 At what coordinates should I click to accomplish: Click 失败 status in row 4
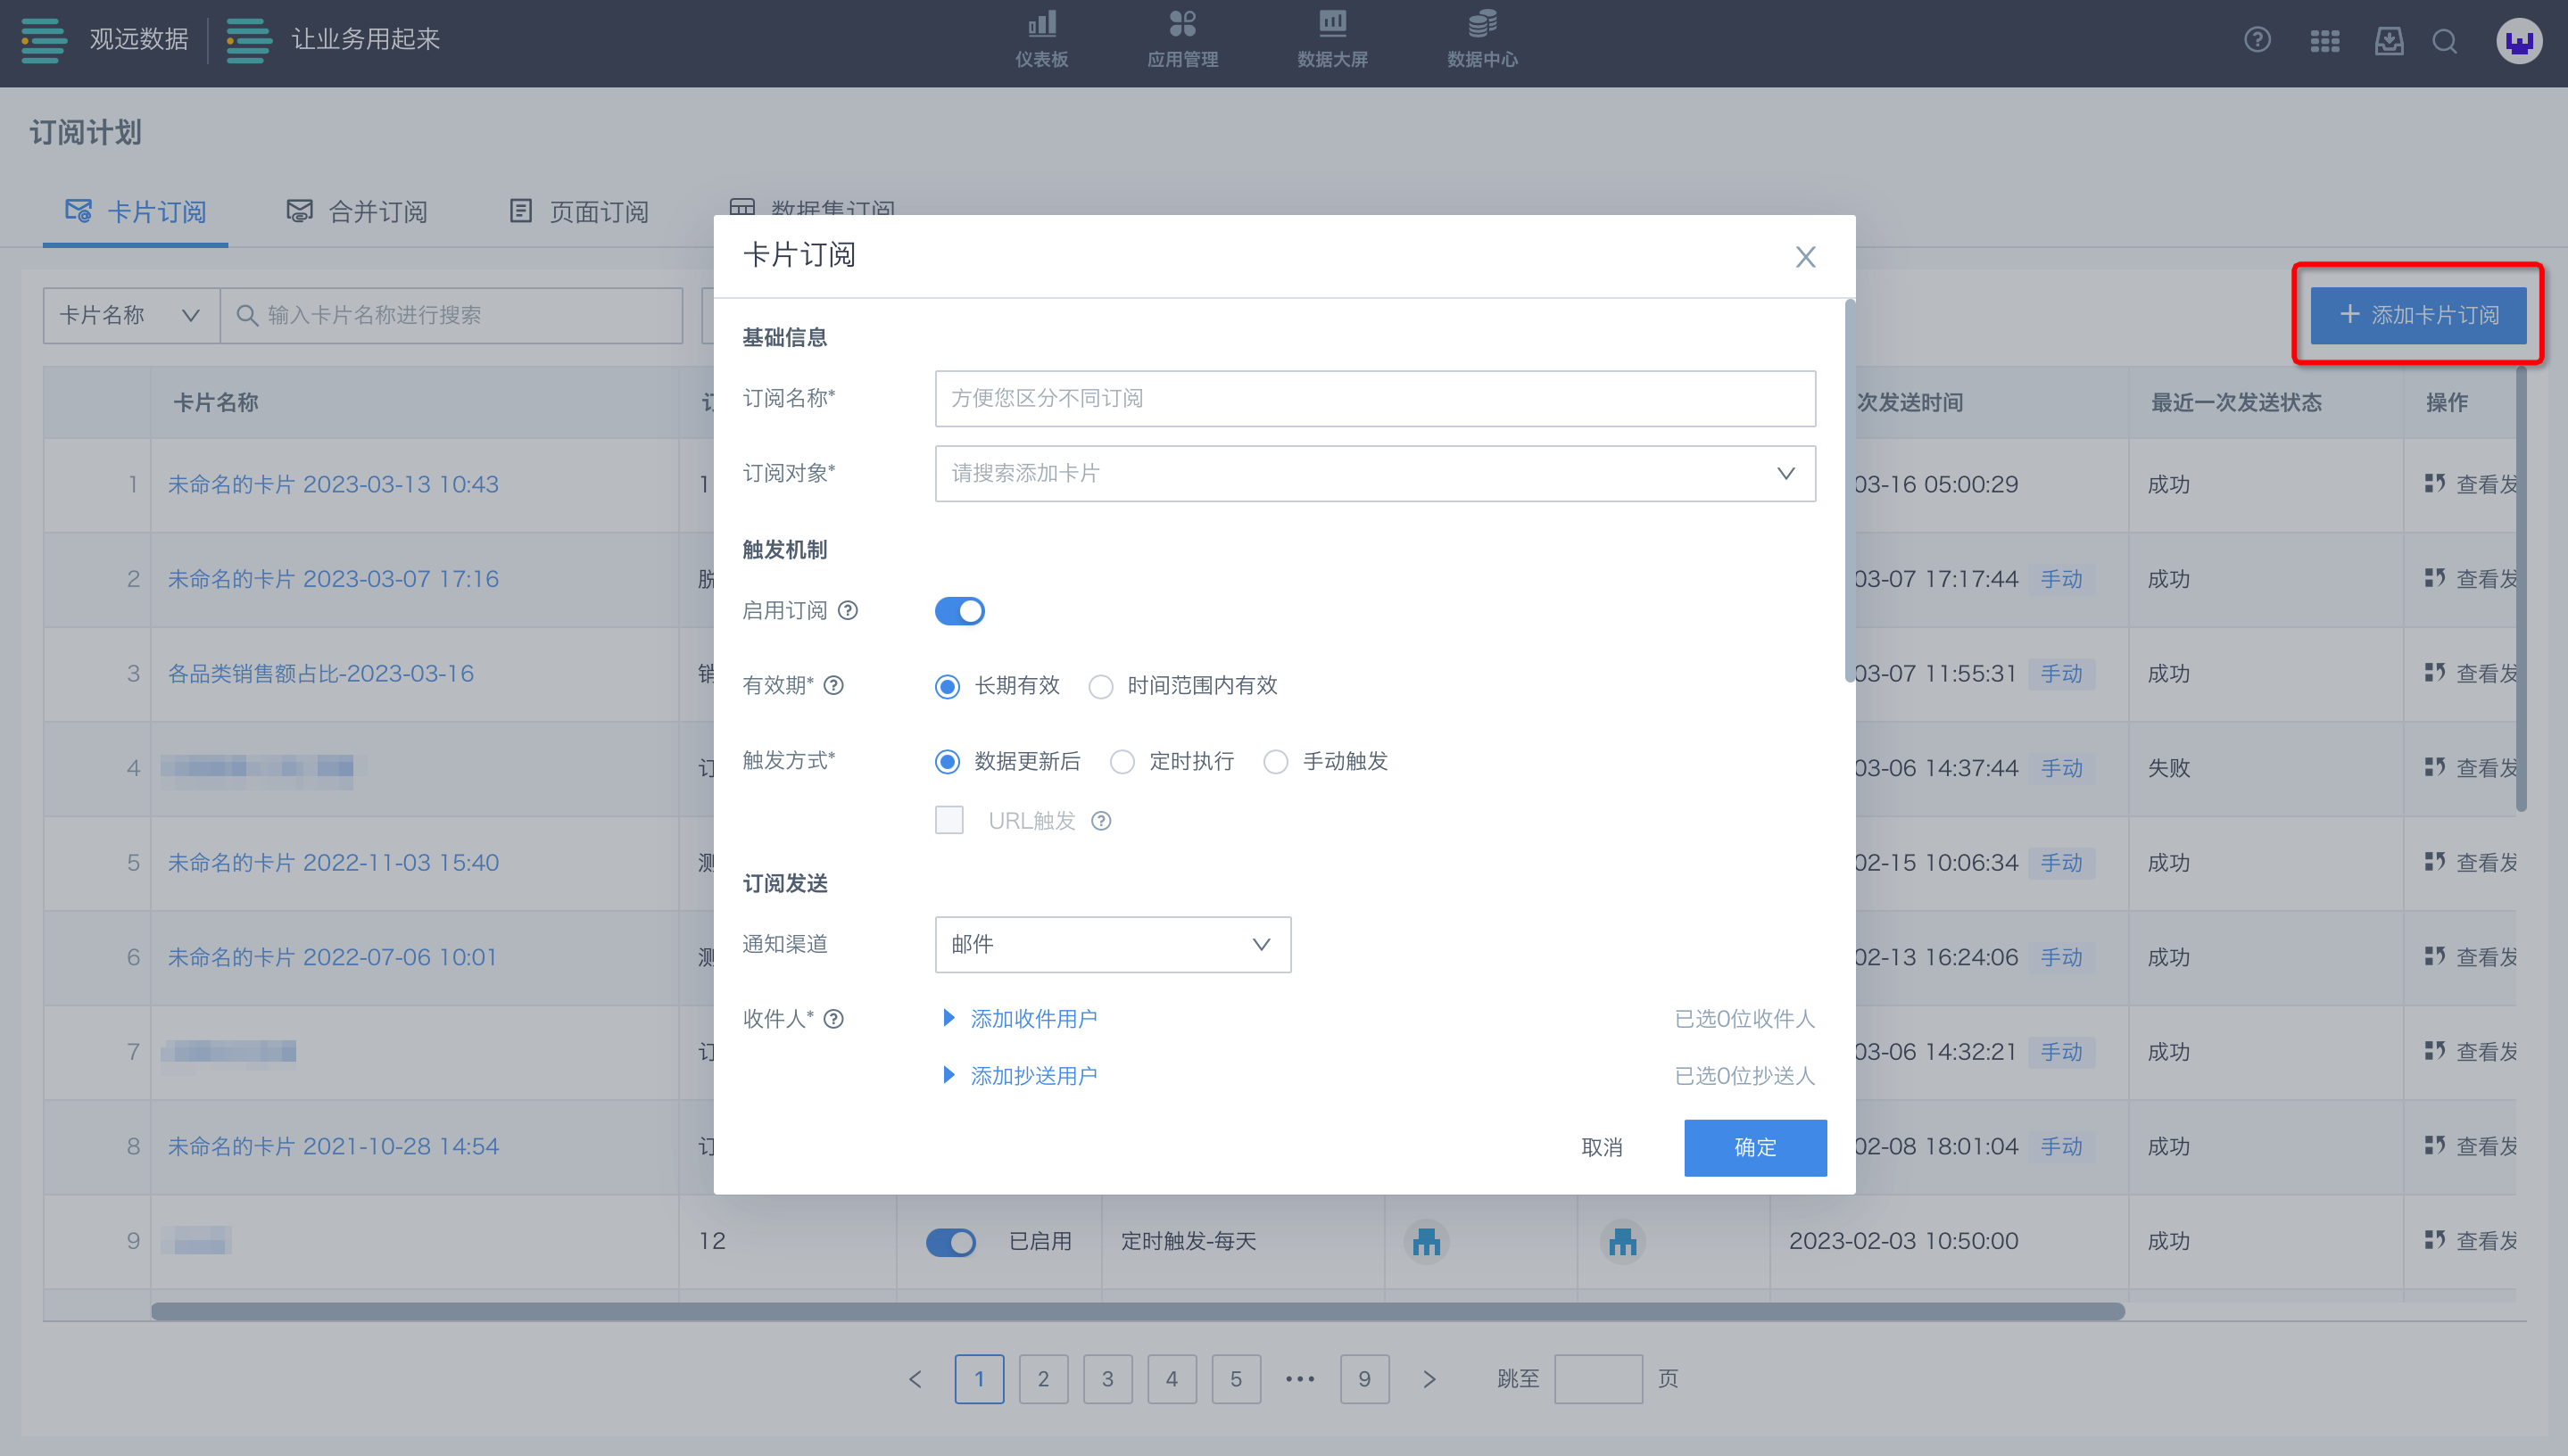pos(2168,767)
